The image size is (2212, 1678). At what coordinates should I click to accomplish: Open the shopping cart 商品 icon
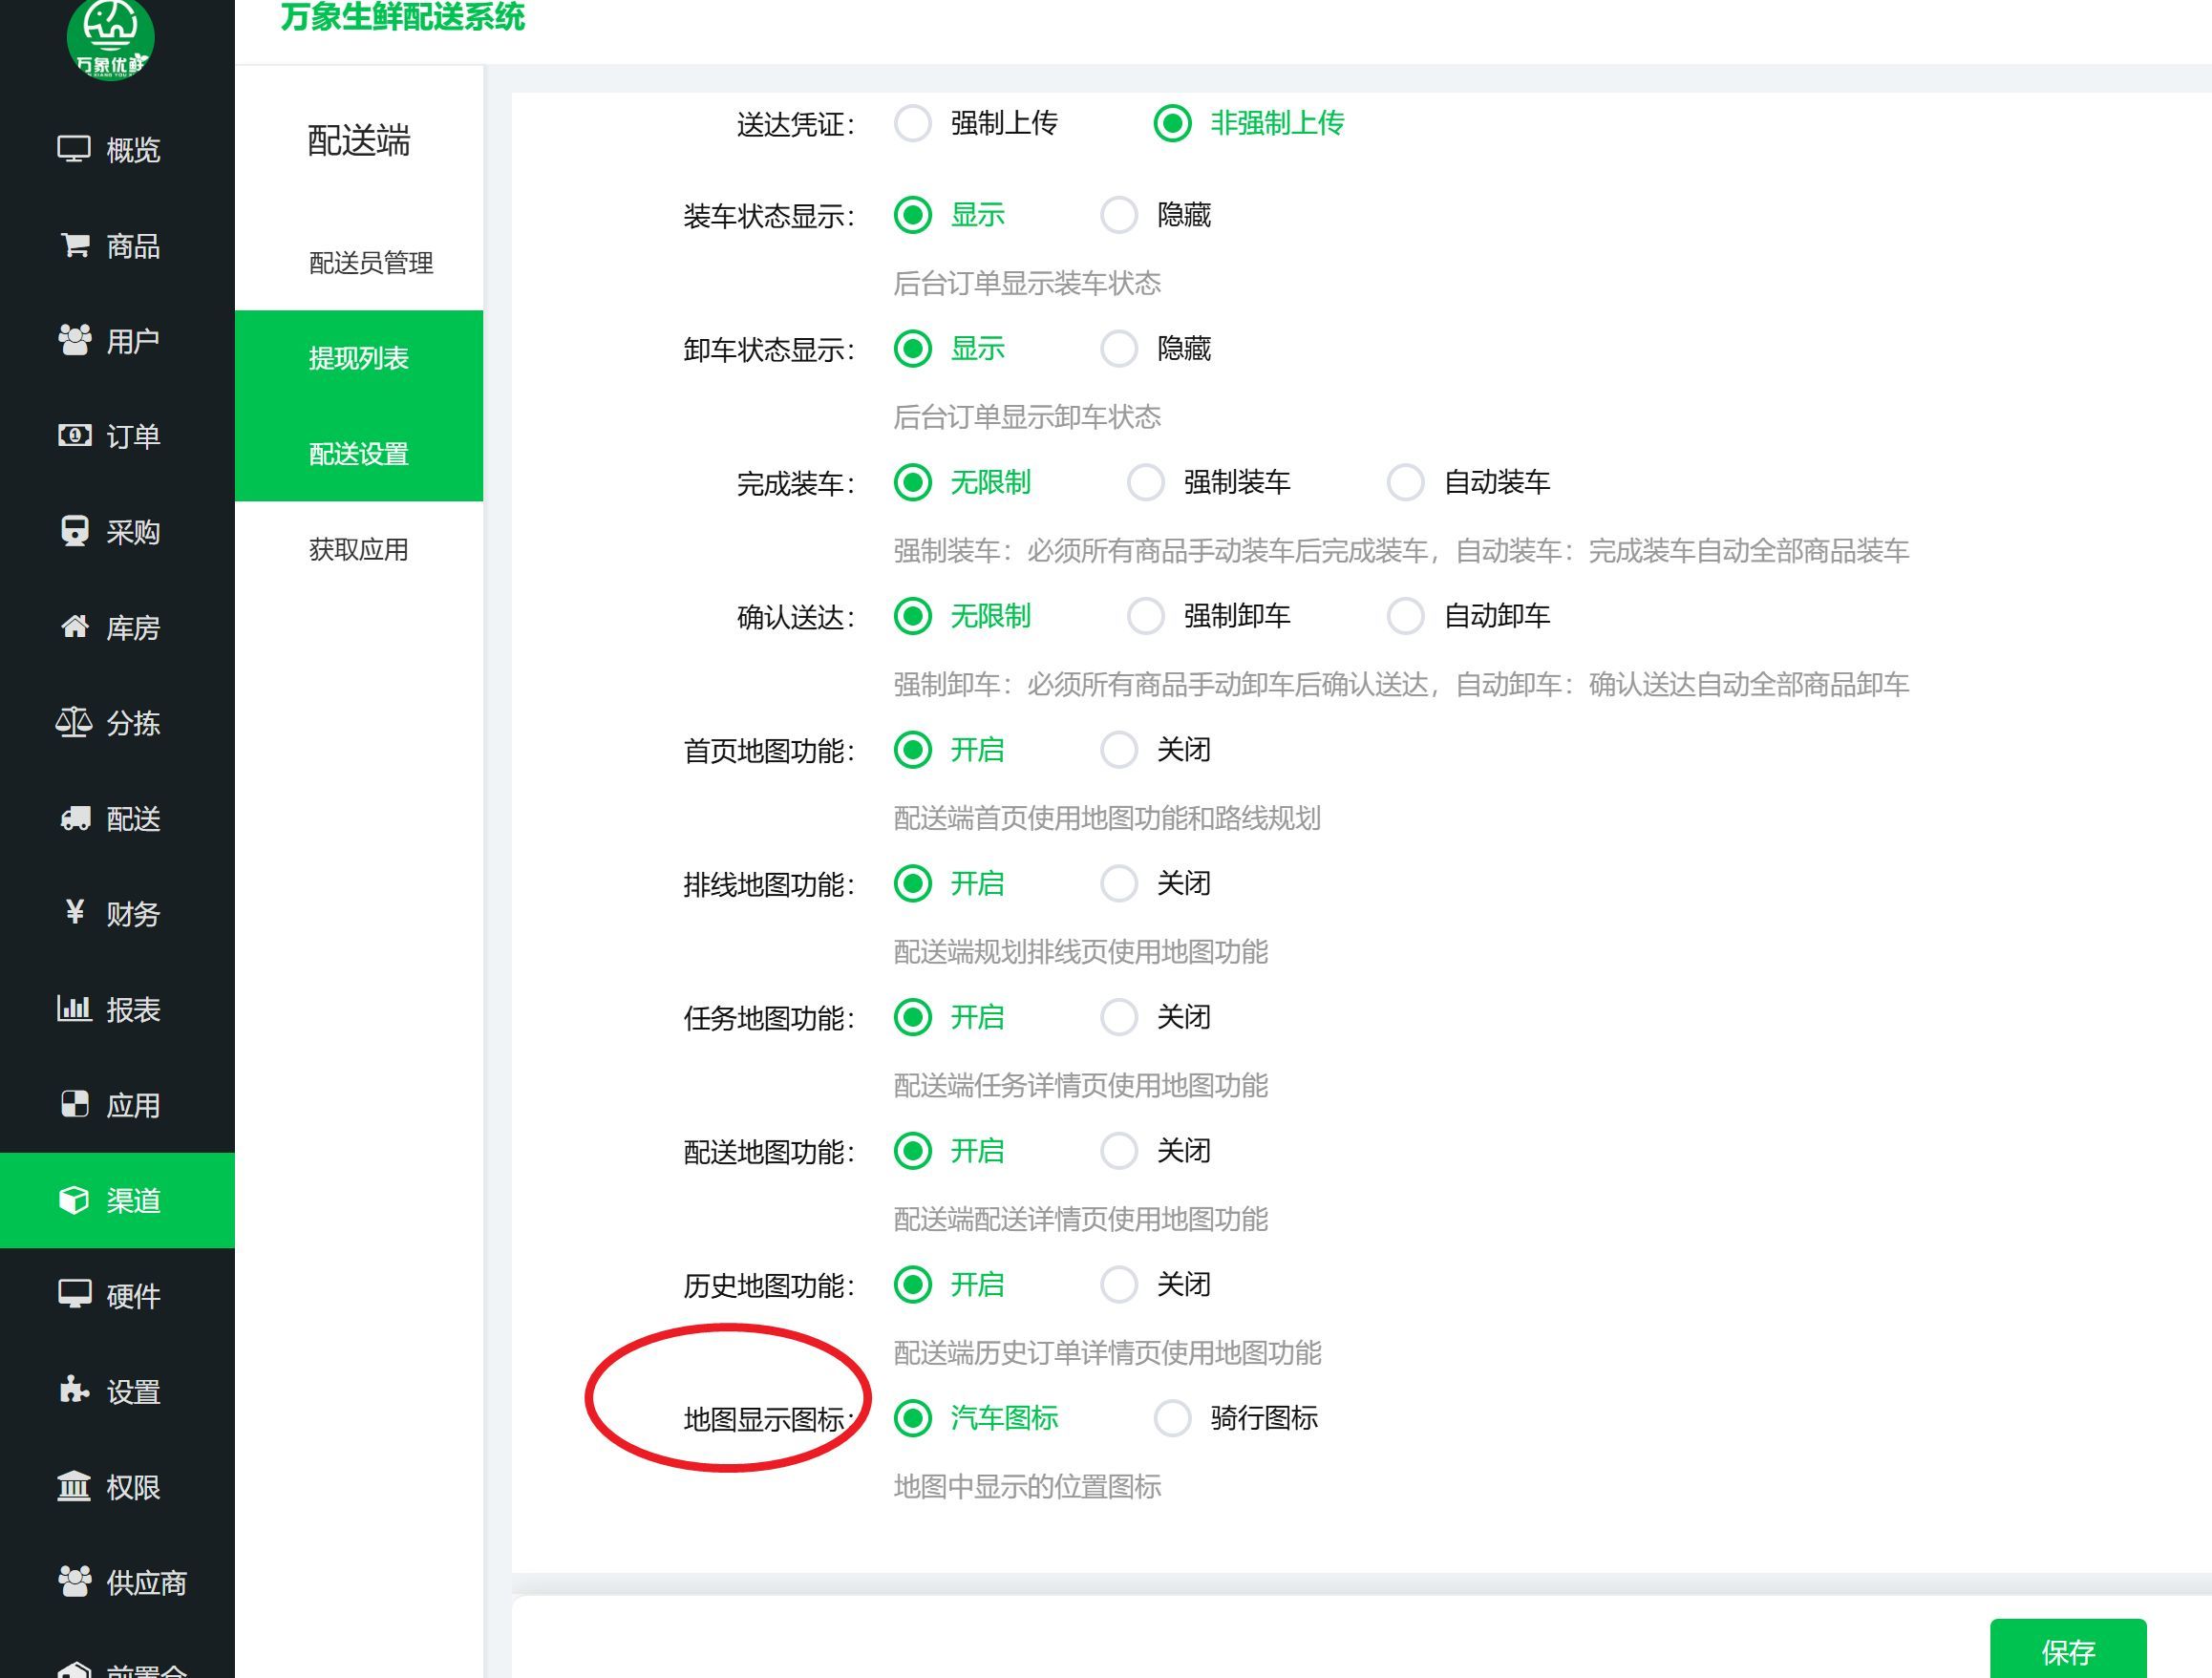[x=75, y=245]
